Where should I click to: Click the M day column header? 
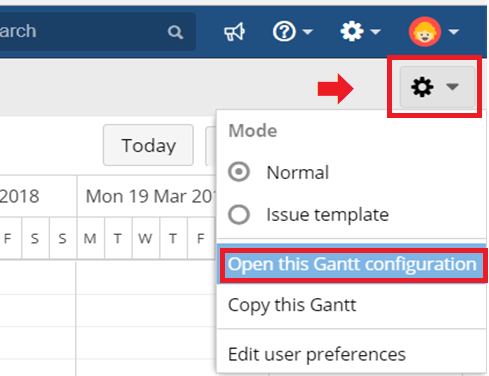pos(90,239)
